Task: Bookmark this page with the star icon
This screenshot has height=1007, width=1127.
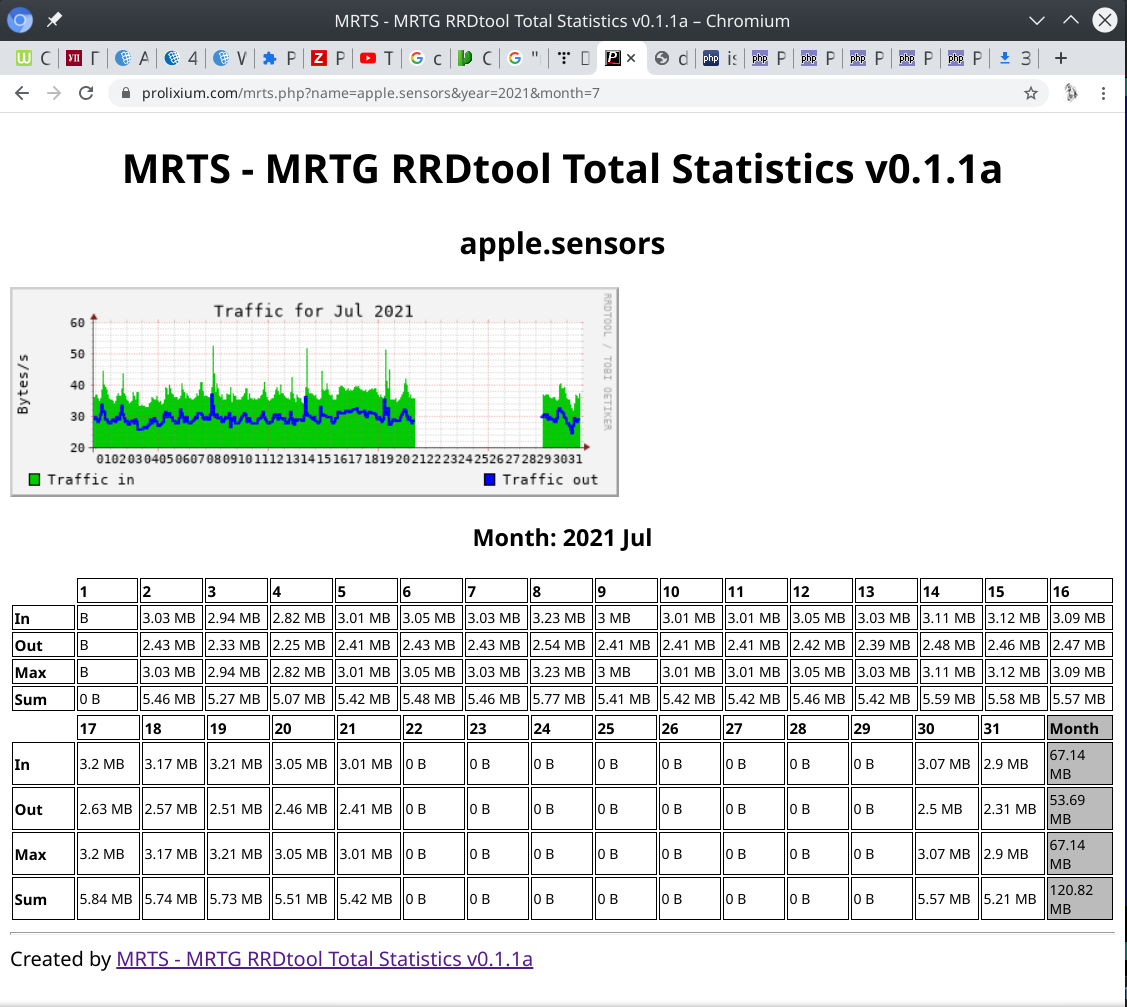Action: click(1031, 93)
